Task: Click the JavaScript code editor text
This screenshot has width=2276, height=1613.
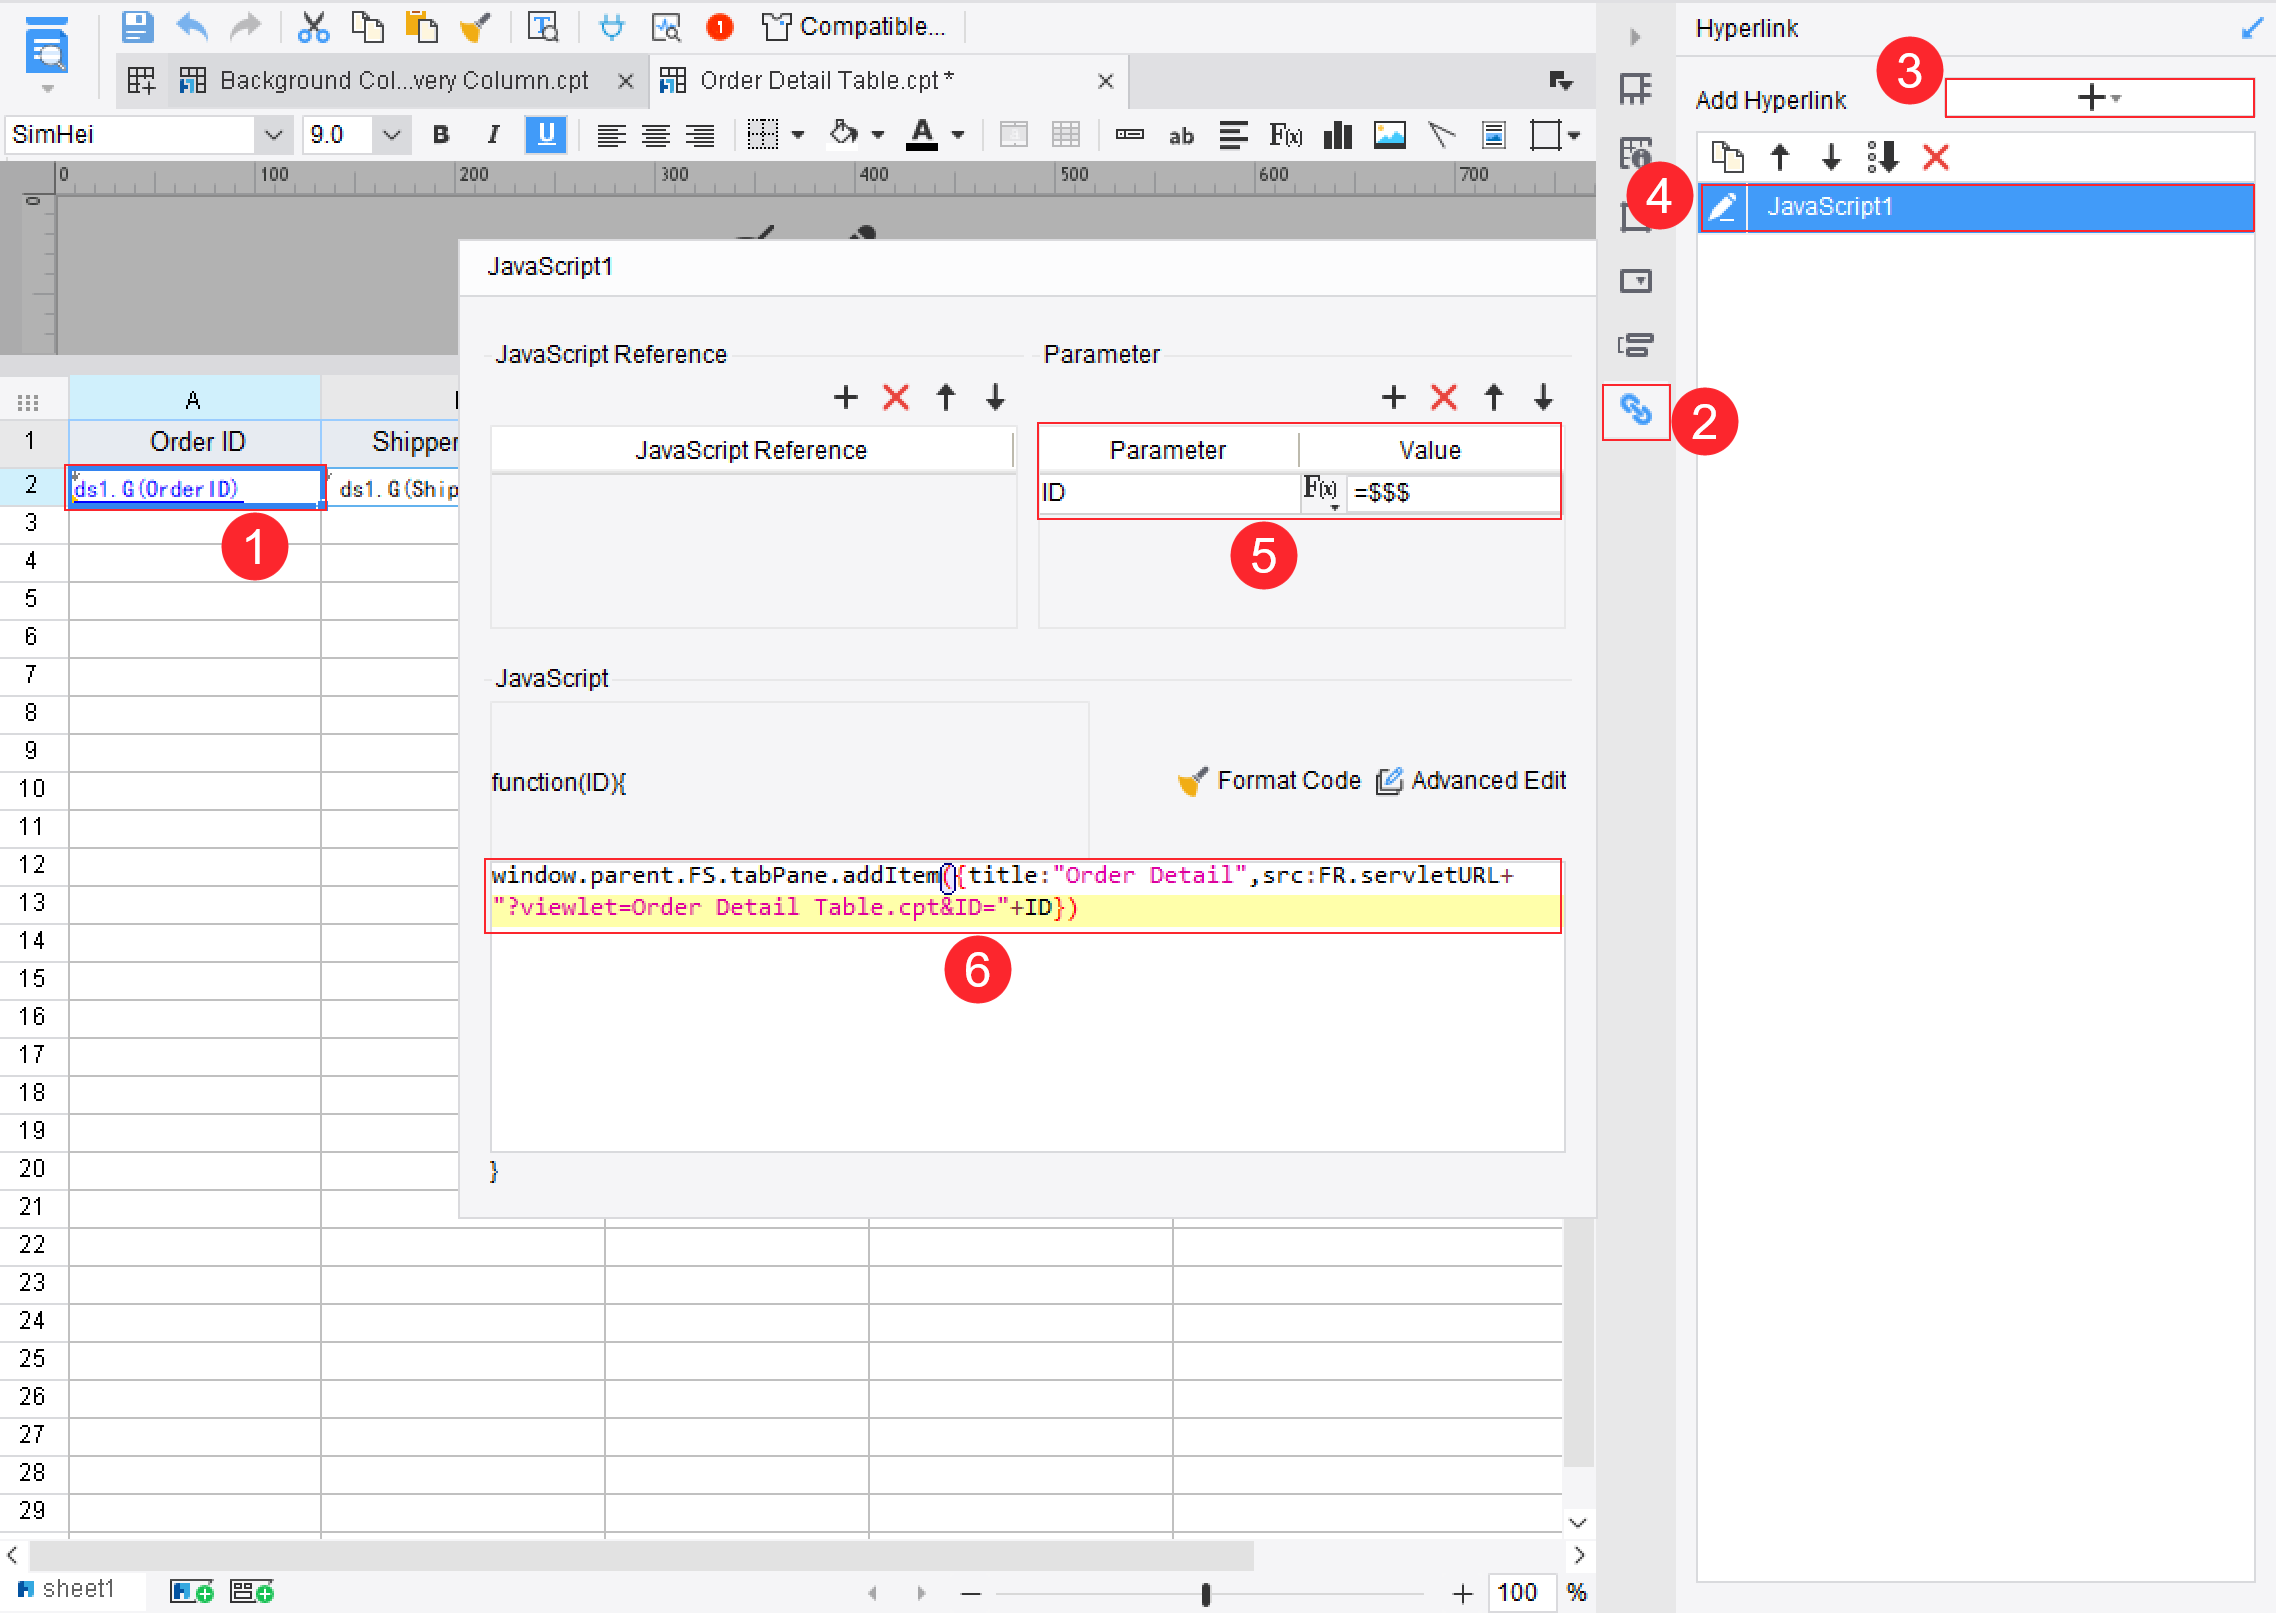Action: point(1022,891)
